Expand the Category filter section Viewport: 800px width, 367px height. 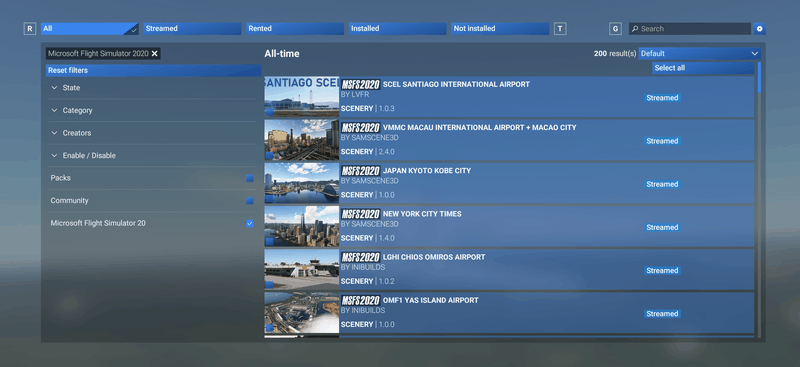tap(152, 110)
